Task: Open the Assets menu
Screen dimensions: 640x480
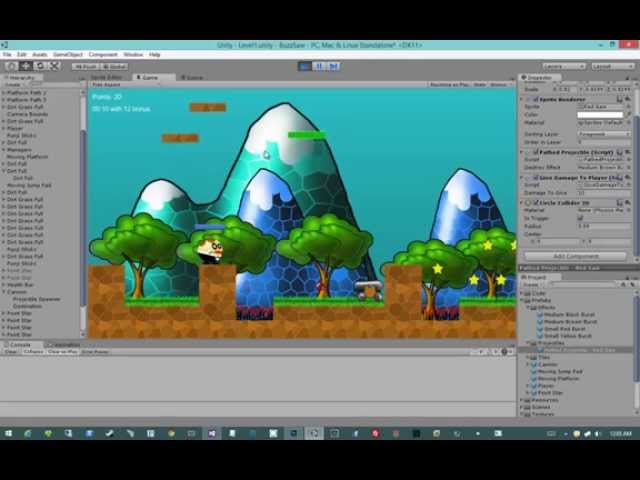Action: click(40, 54)
